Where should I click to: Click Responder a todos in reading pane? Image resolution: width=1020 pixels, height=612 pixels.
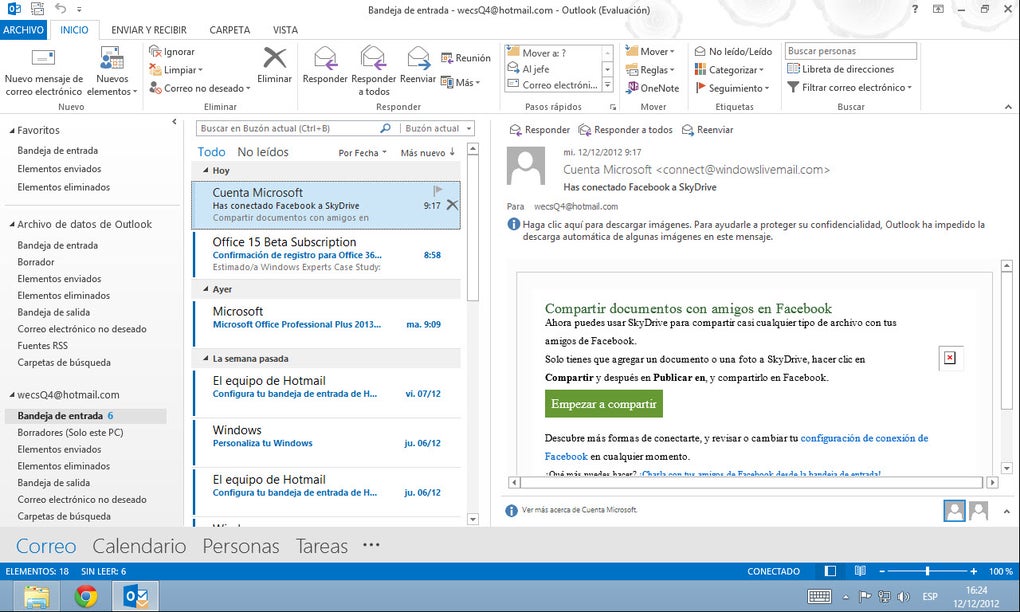(x=625, y=129)
